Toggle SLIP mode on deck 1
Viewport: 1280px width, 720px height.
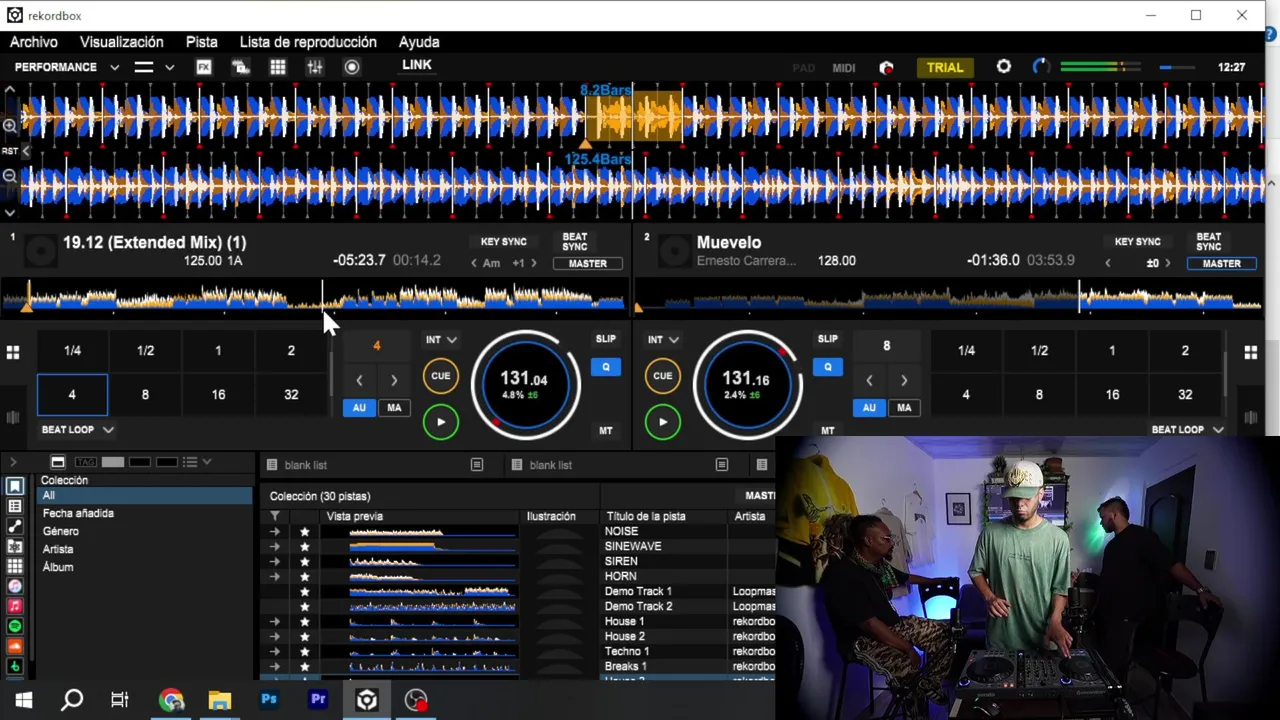click(606, 339)
